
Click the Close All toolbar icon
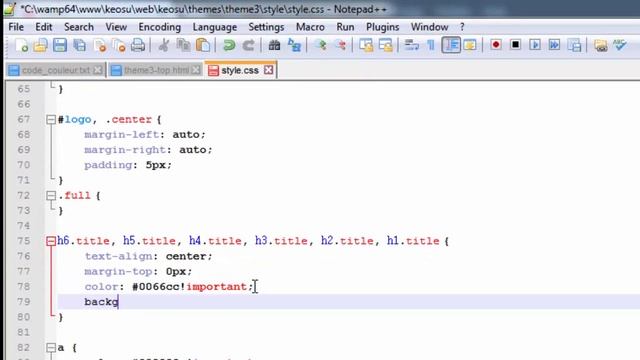119,45
